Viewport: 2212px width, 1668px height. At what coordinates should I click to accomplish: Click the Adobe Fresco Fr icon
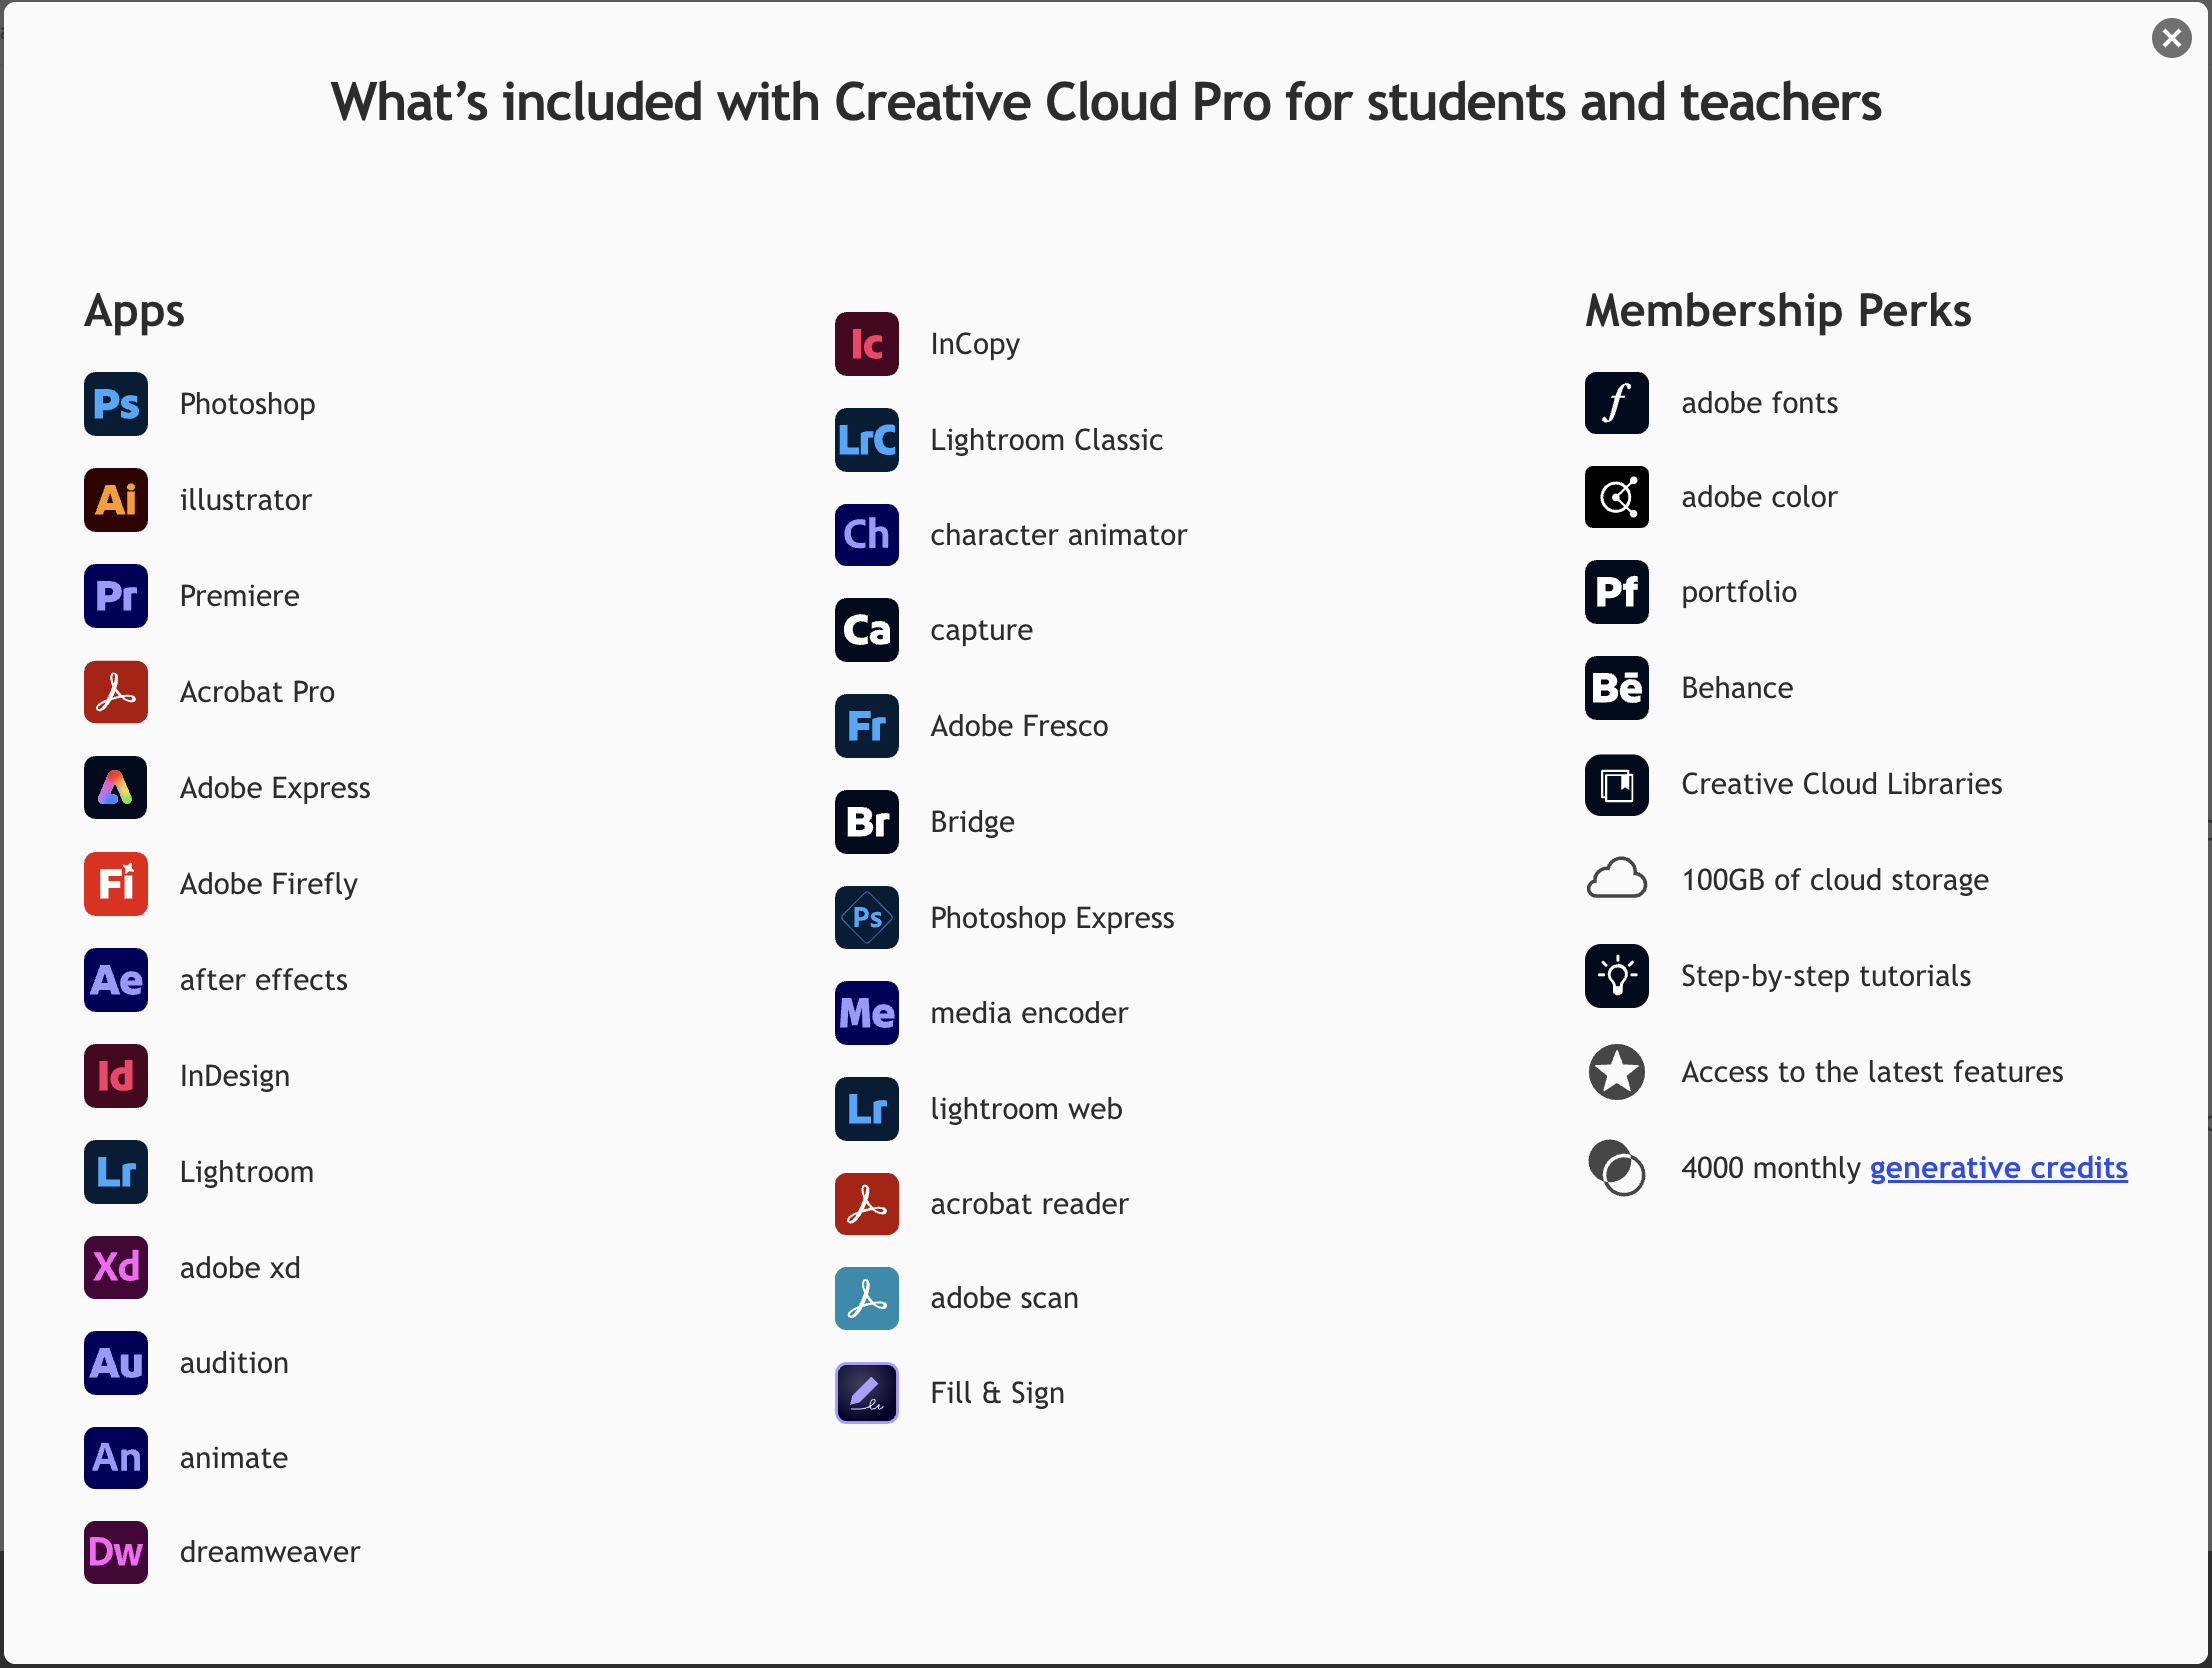(867, 726)
